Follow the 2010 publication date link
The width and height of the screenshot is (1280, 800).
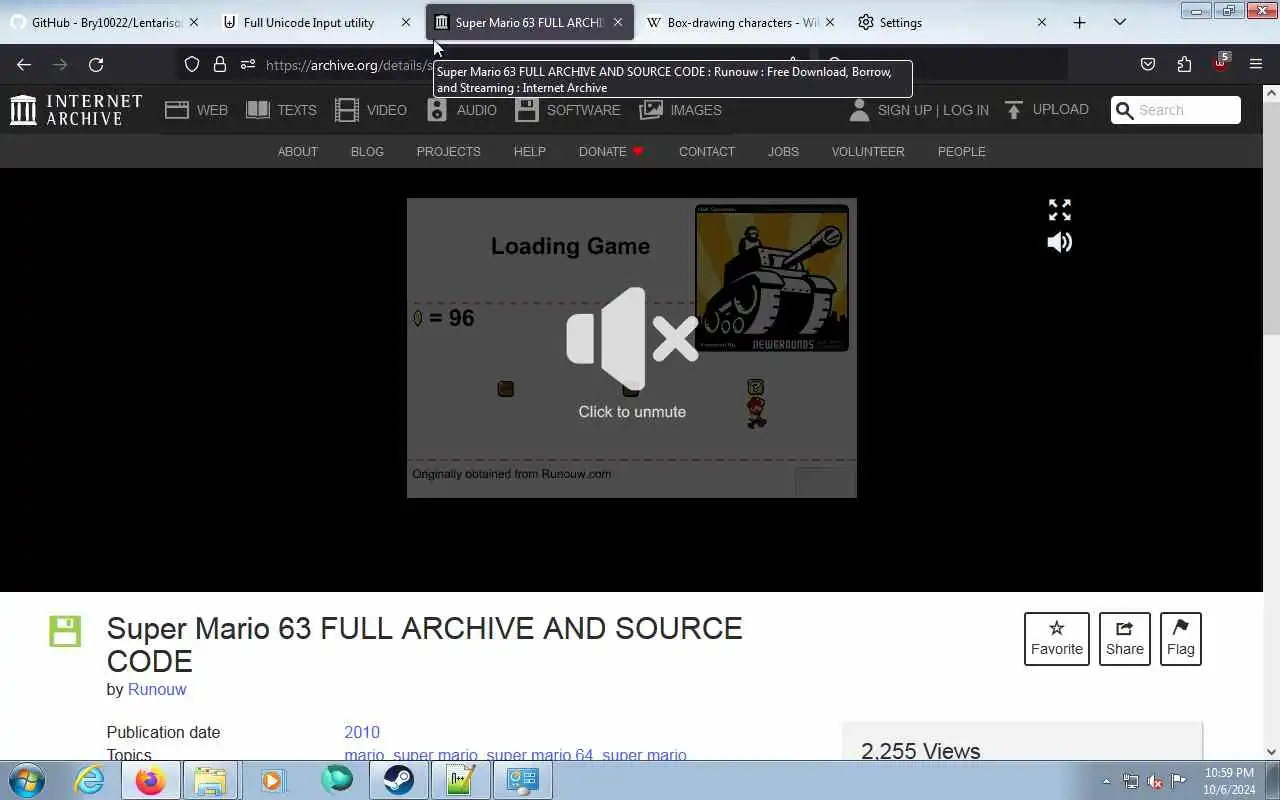point(362,732)
